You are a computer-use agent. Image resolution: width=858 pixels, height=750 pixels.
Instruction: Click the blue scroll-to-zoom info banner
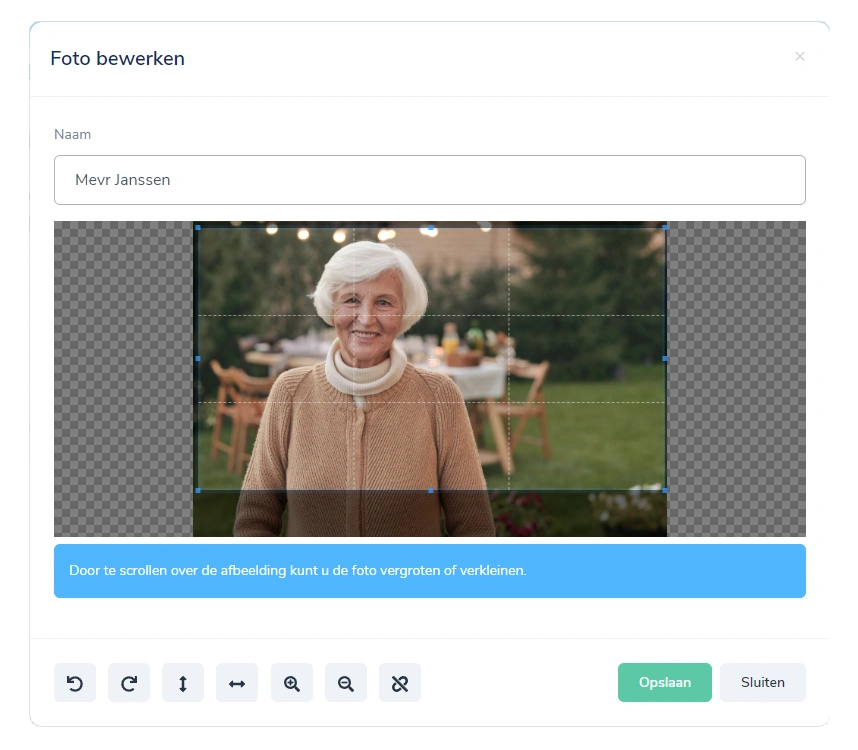pyautogui.click(x=429, y=571)
